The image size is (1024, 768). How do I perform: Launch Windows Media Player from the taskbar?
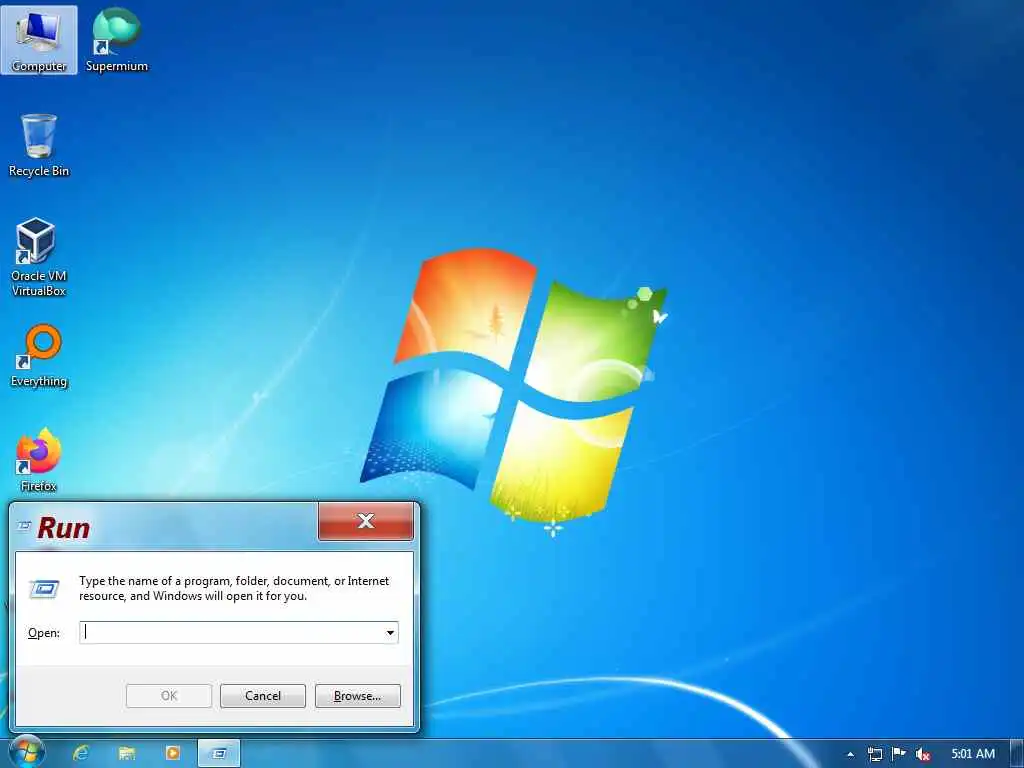172,753
